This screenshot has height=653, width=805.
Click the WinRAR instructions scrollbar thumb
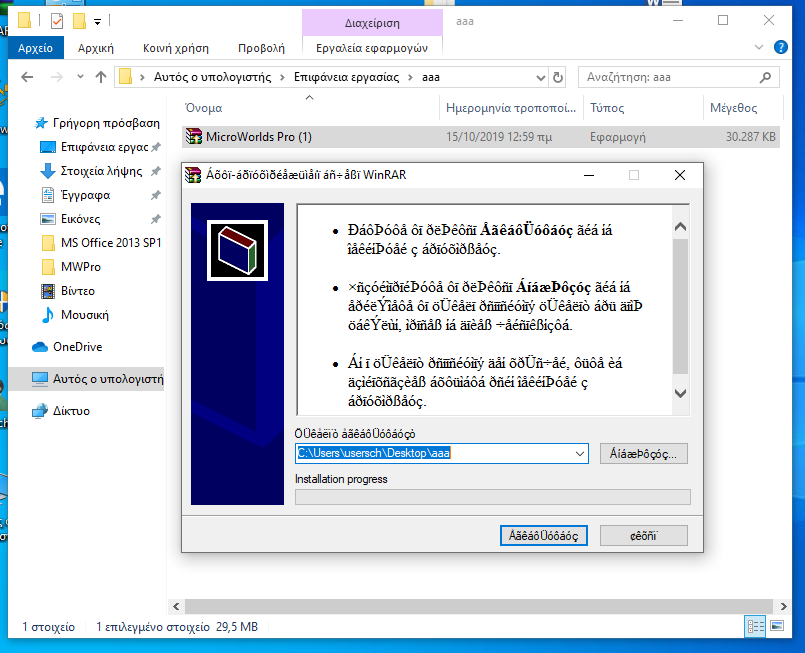pos(681,306)
